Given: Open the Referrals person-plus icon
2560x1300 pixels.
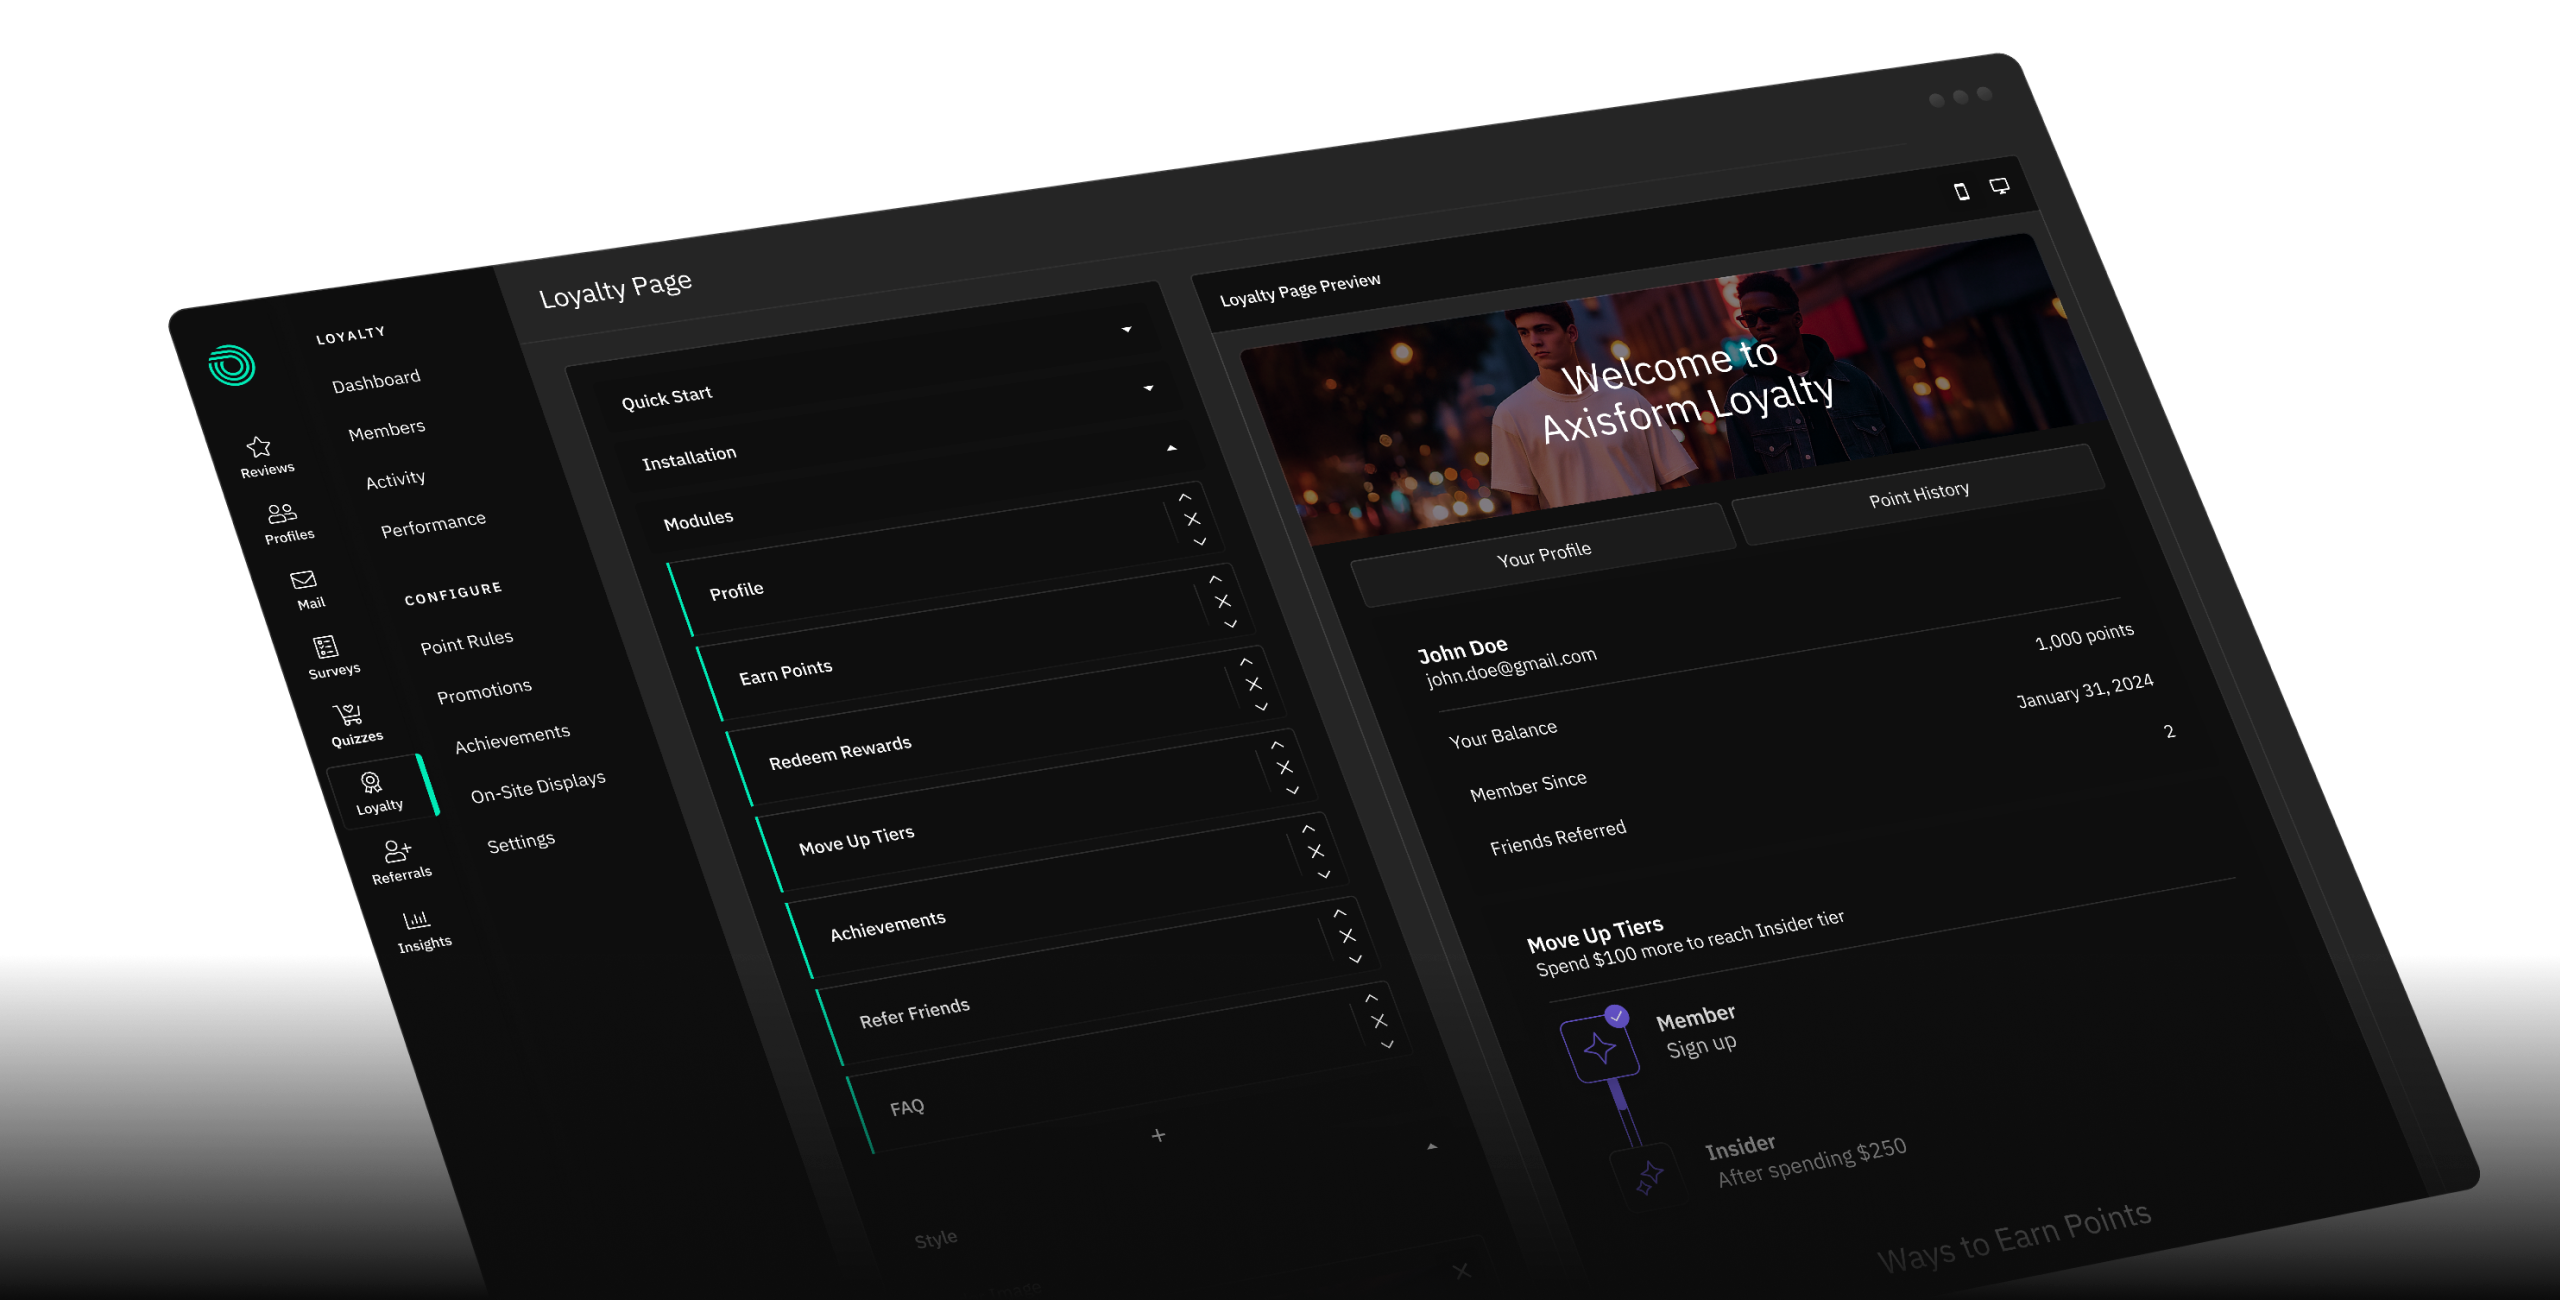Looking at the screenshot, I should pyautogui.click(x=397, y=850).
